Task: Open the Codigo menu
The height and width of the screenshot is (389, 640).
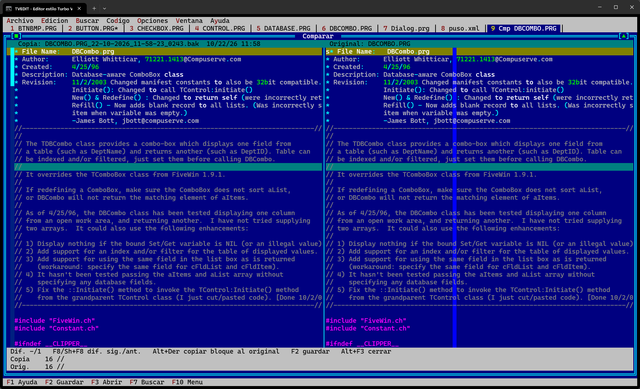Action: 118,20
